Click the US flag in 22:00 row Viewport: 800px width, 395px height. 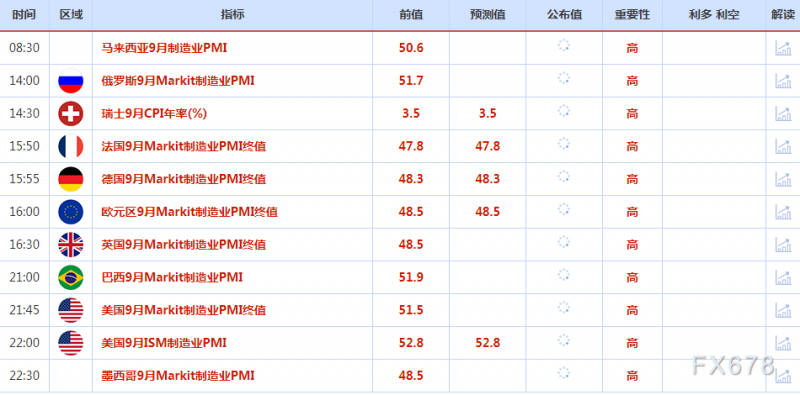70,342
